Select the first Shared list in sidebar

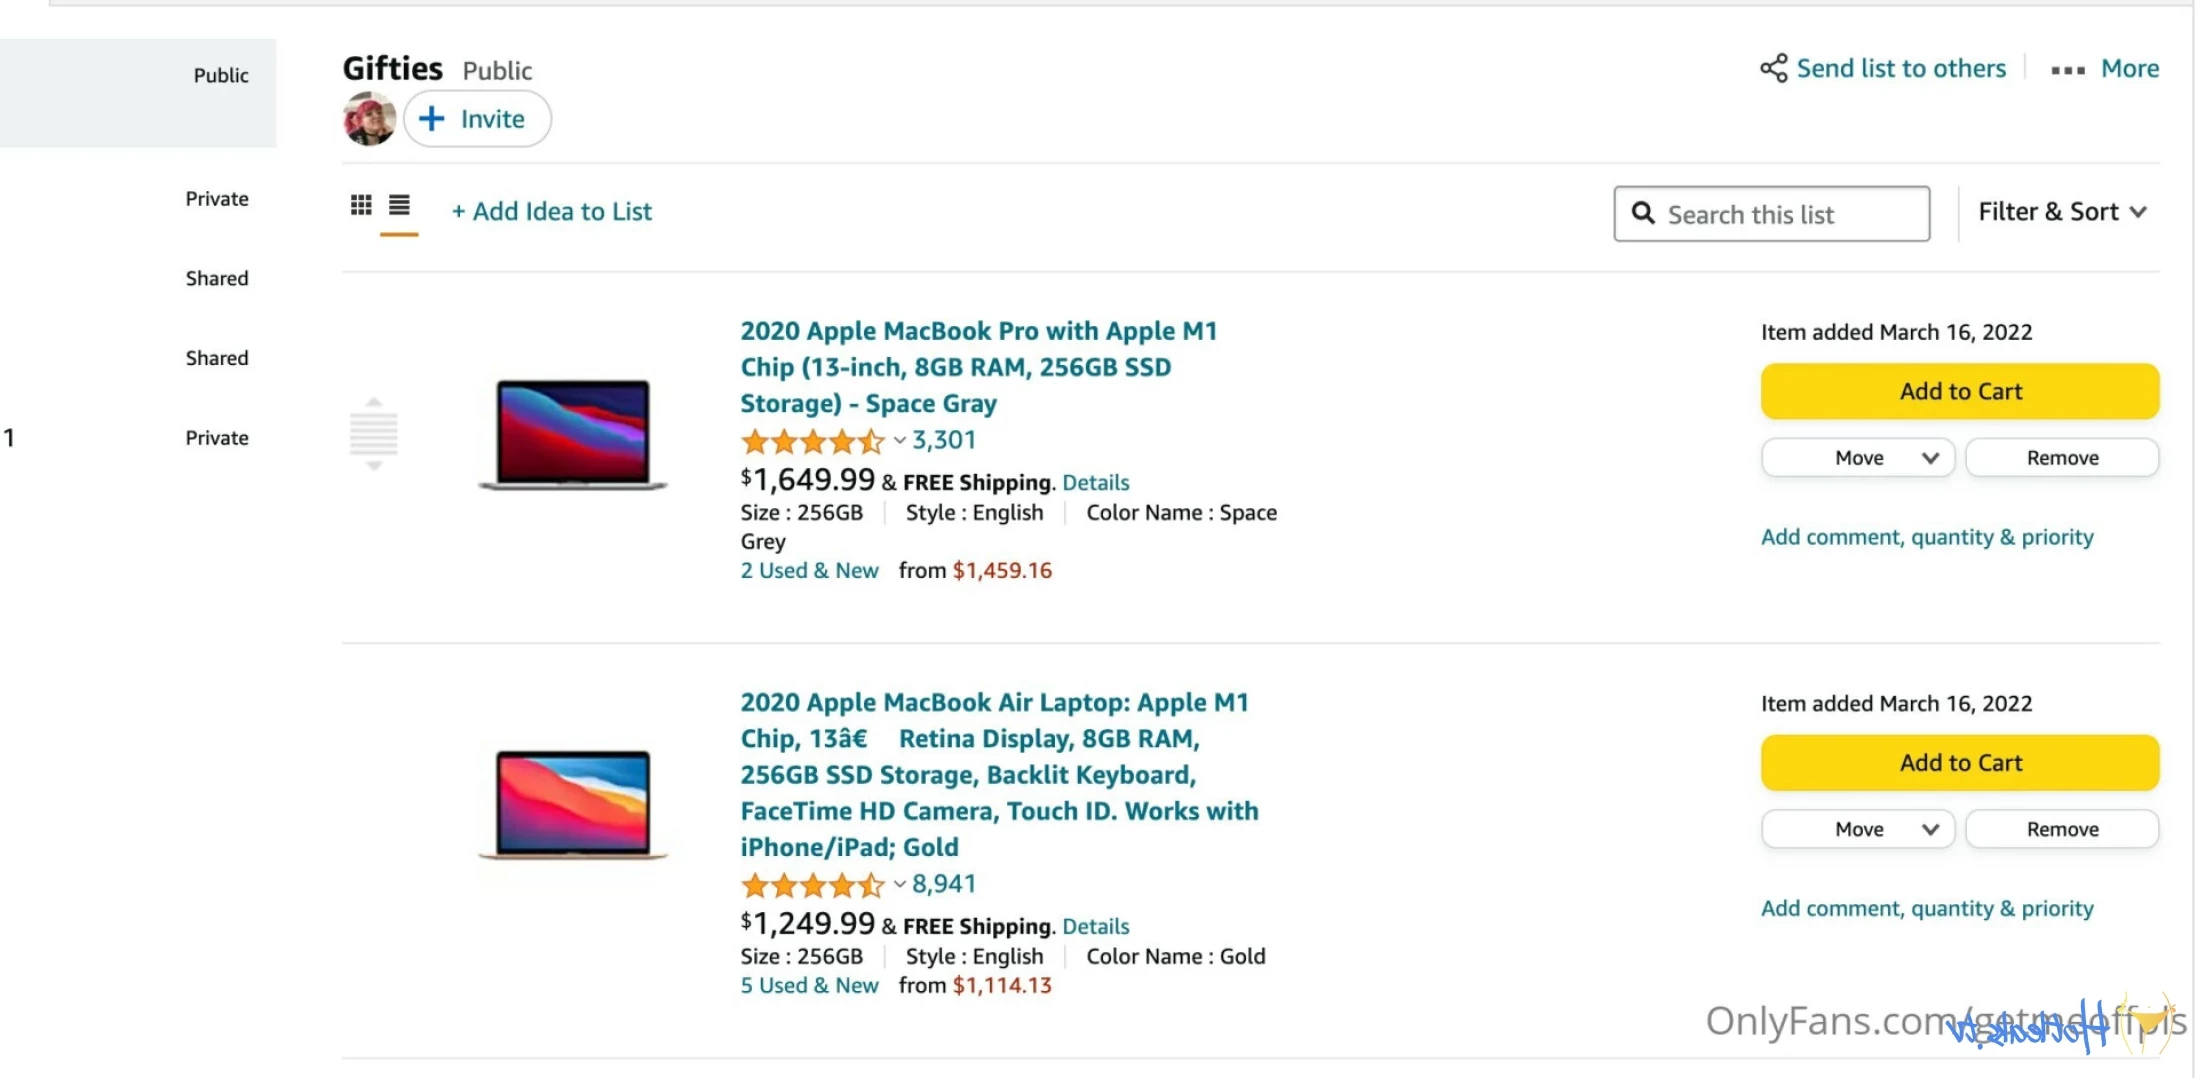point(217,279)
